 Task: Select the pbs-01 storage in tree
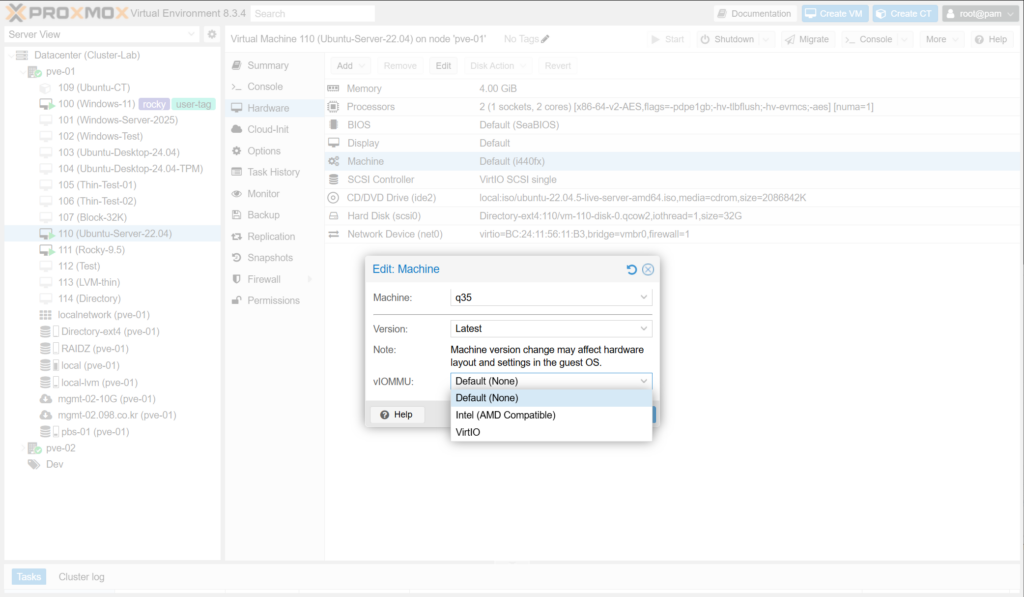pyautogui.click(x=93, y=432)
